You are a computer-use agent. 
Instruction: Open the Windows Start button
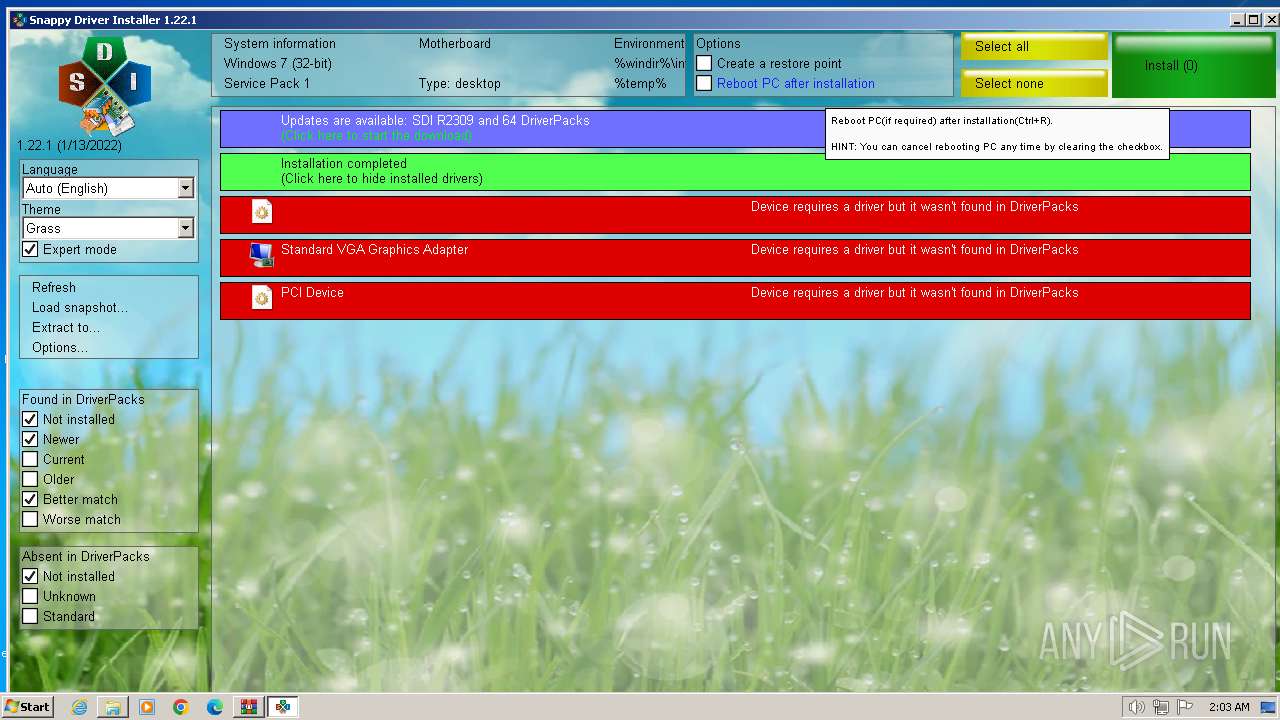point(28,707)
